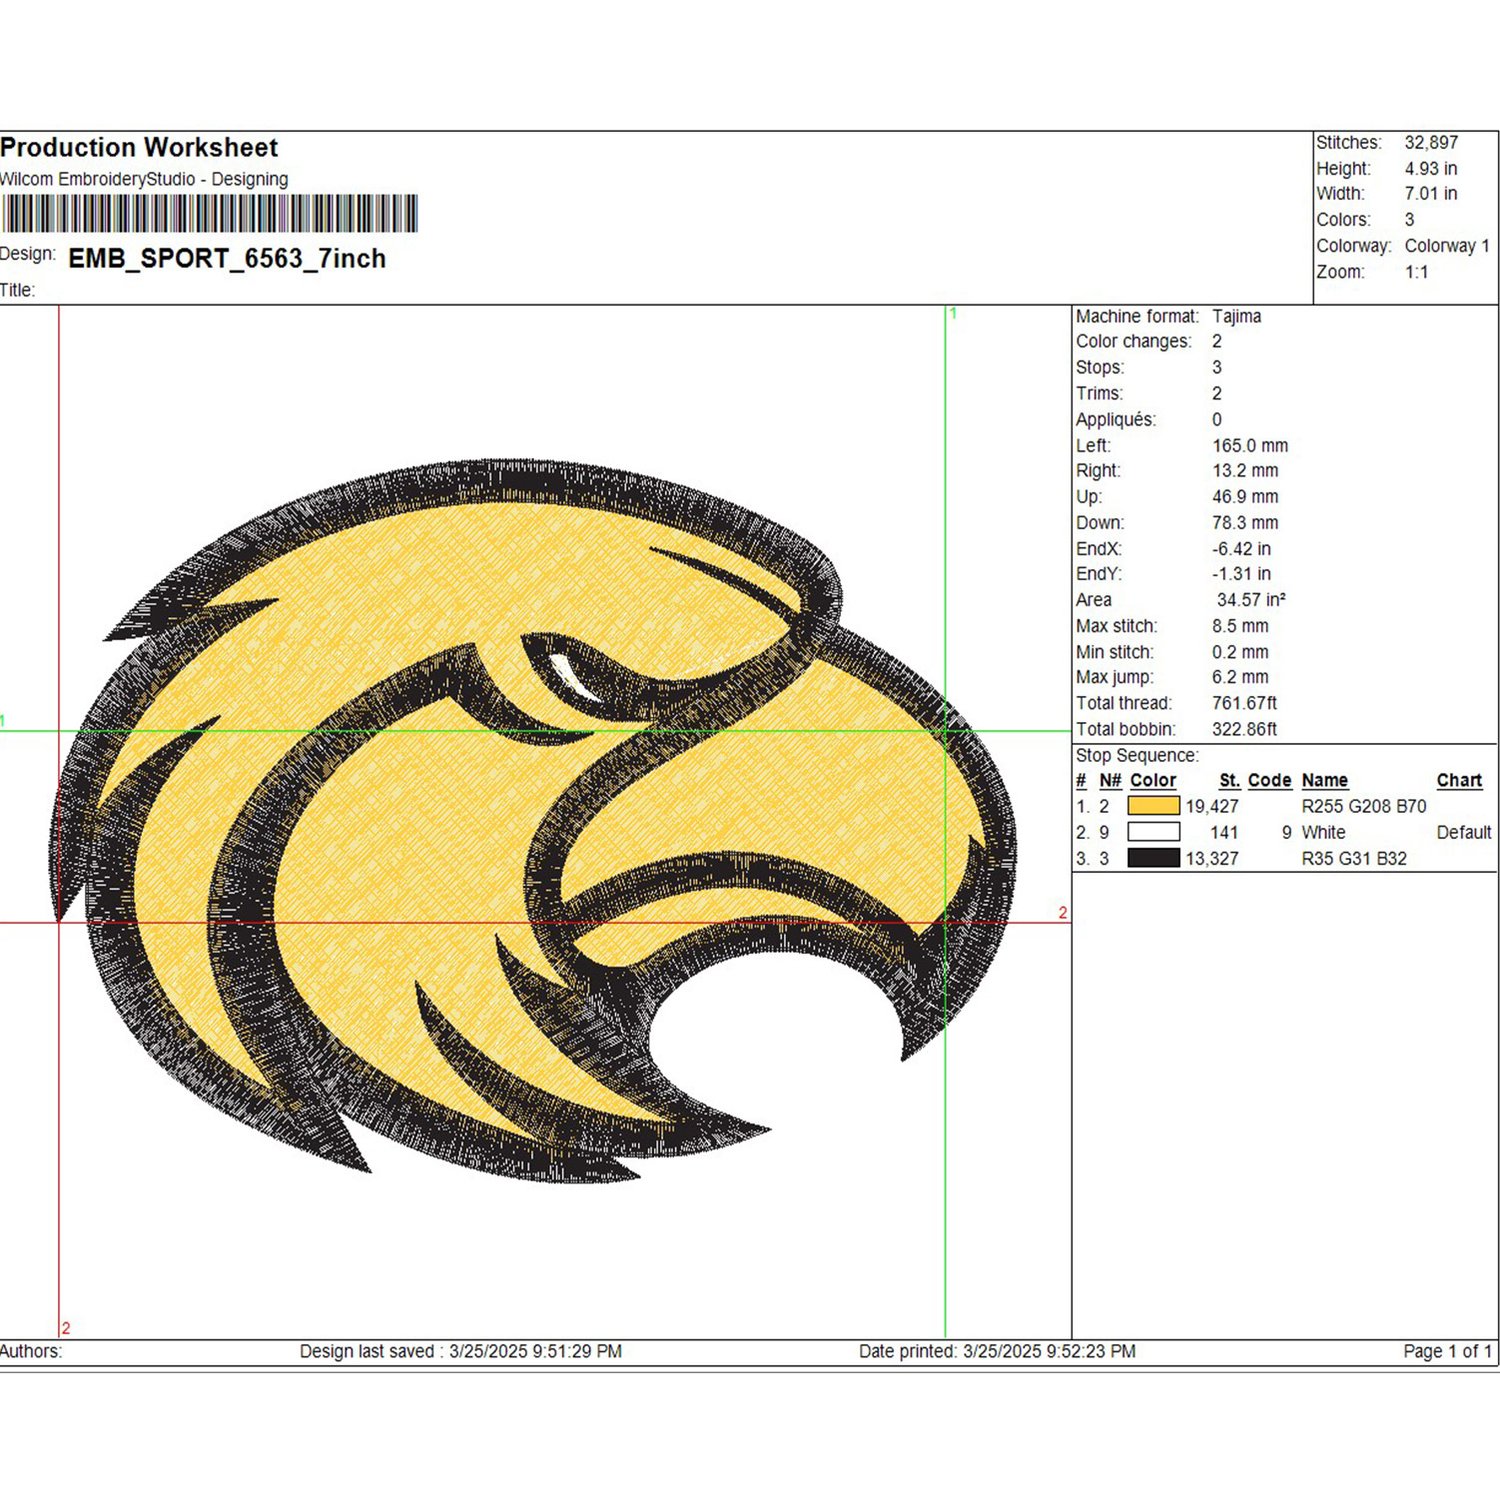The image size is (1500, 1495).
Task: Click the "N#" column header
Action: 1110,781
